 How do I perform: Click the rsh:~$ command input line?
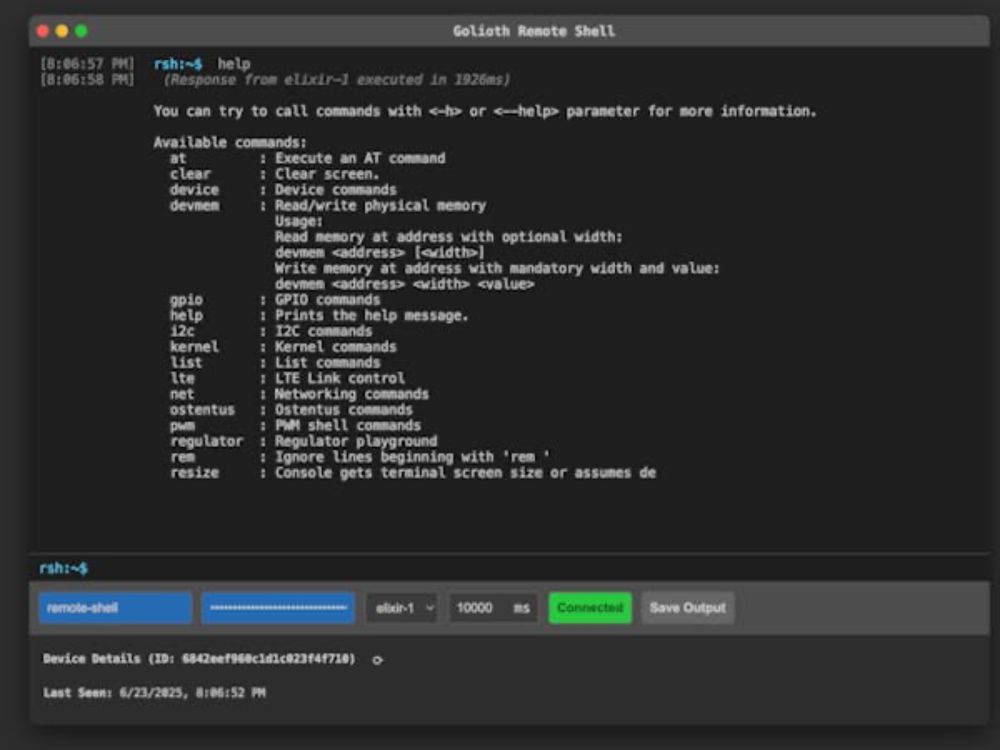point(510,568)
